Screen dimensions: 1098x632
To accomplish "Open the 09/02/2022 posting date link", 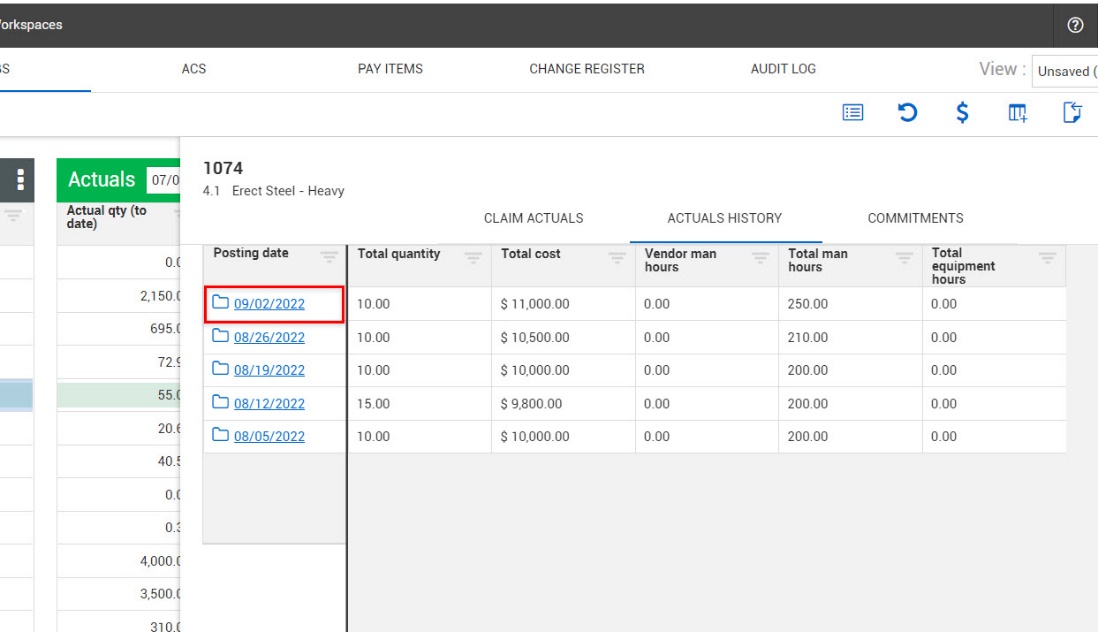I will 269,304.
